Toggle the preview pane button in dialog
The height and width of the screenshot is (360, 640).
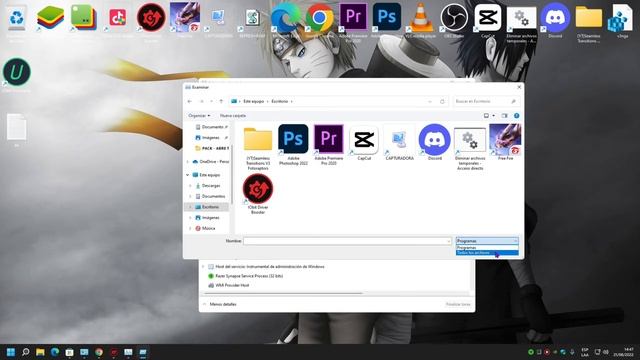tap(504, 116)
